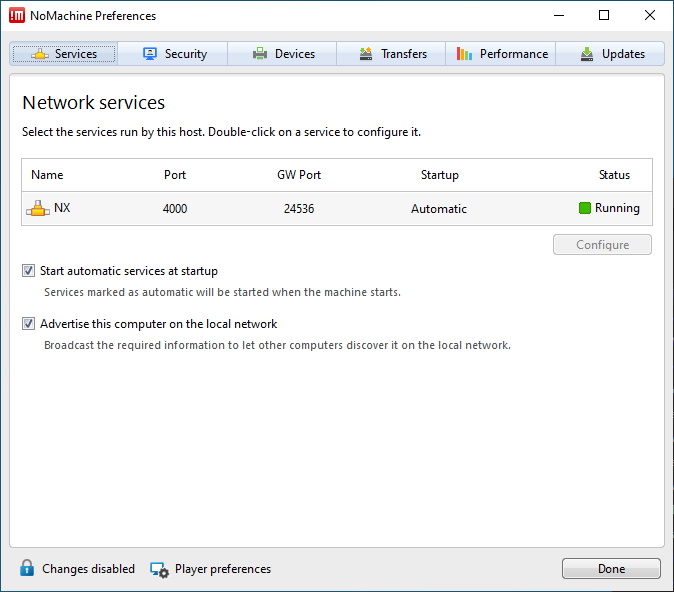Viewport: 674px width, 592px height.
Task: Open the Devices tab
Action: [282, 54]
